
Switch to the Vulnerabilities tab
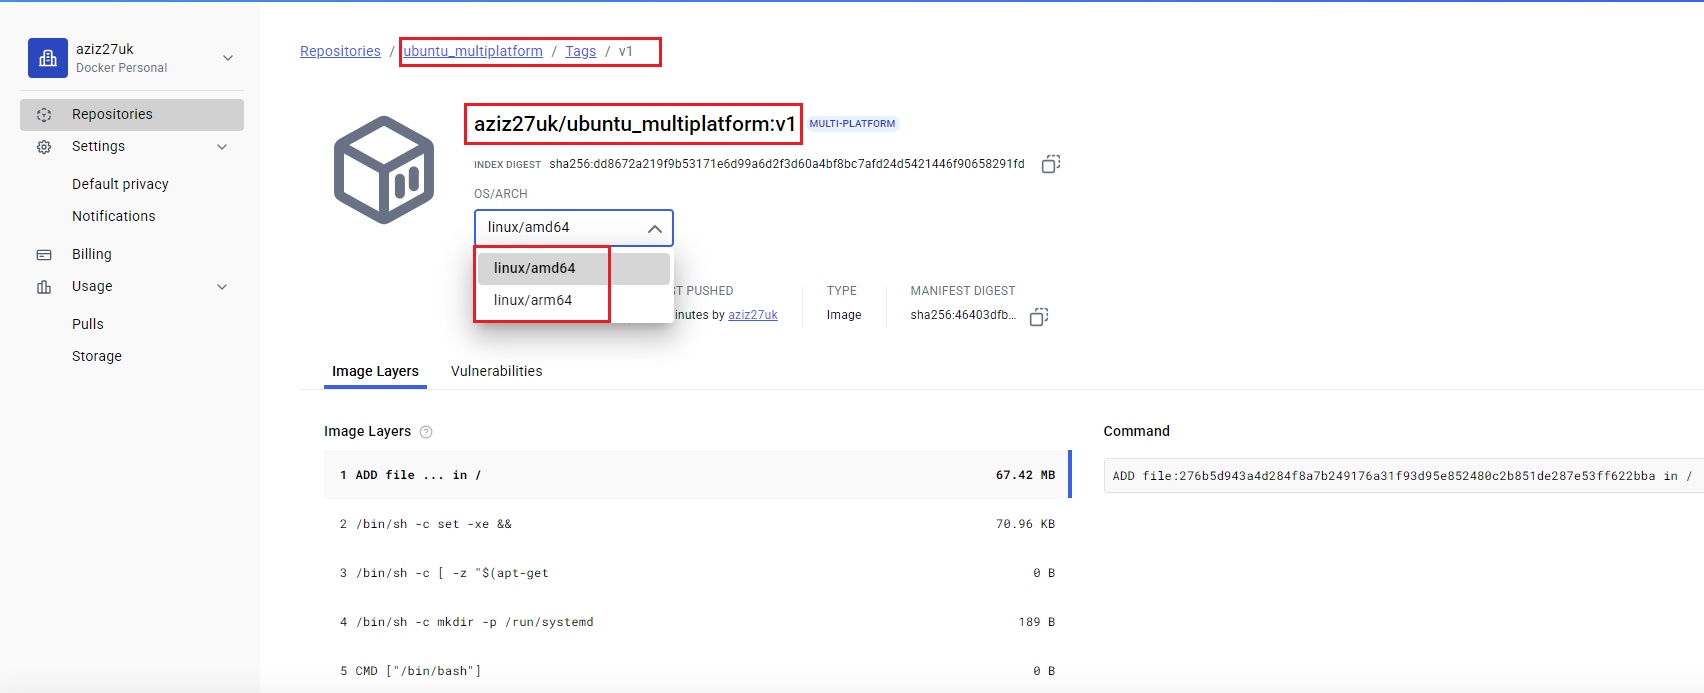[x=497, y=371]
